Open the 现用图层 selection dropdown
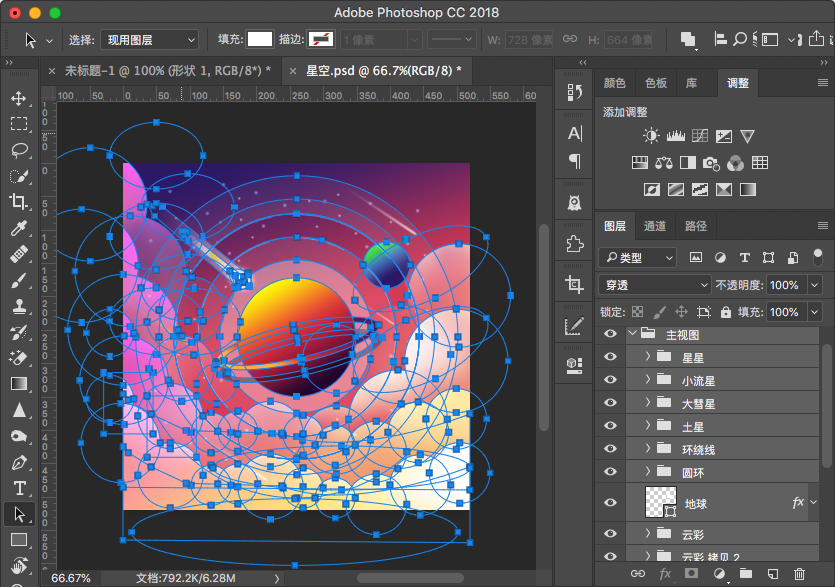 [149, 40]
